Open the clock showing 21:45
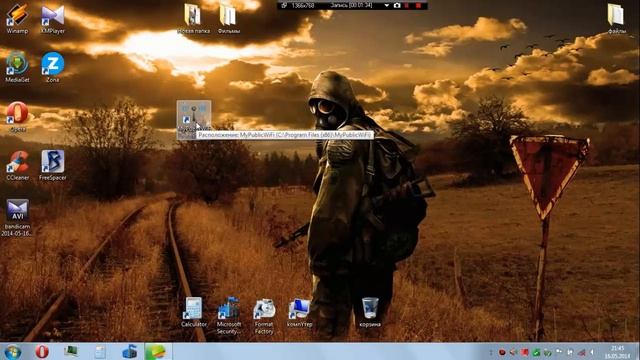The height and width of the screenshot is (360, 640). (618, 352)
